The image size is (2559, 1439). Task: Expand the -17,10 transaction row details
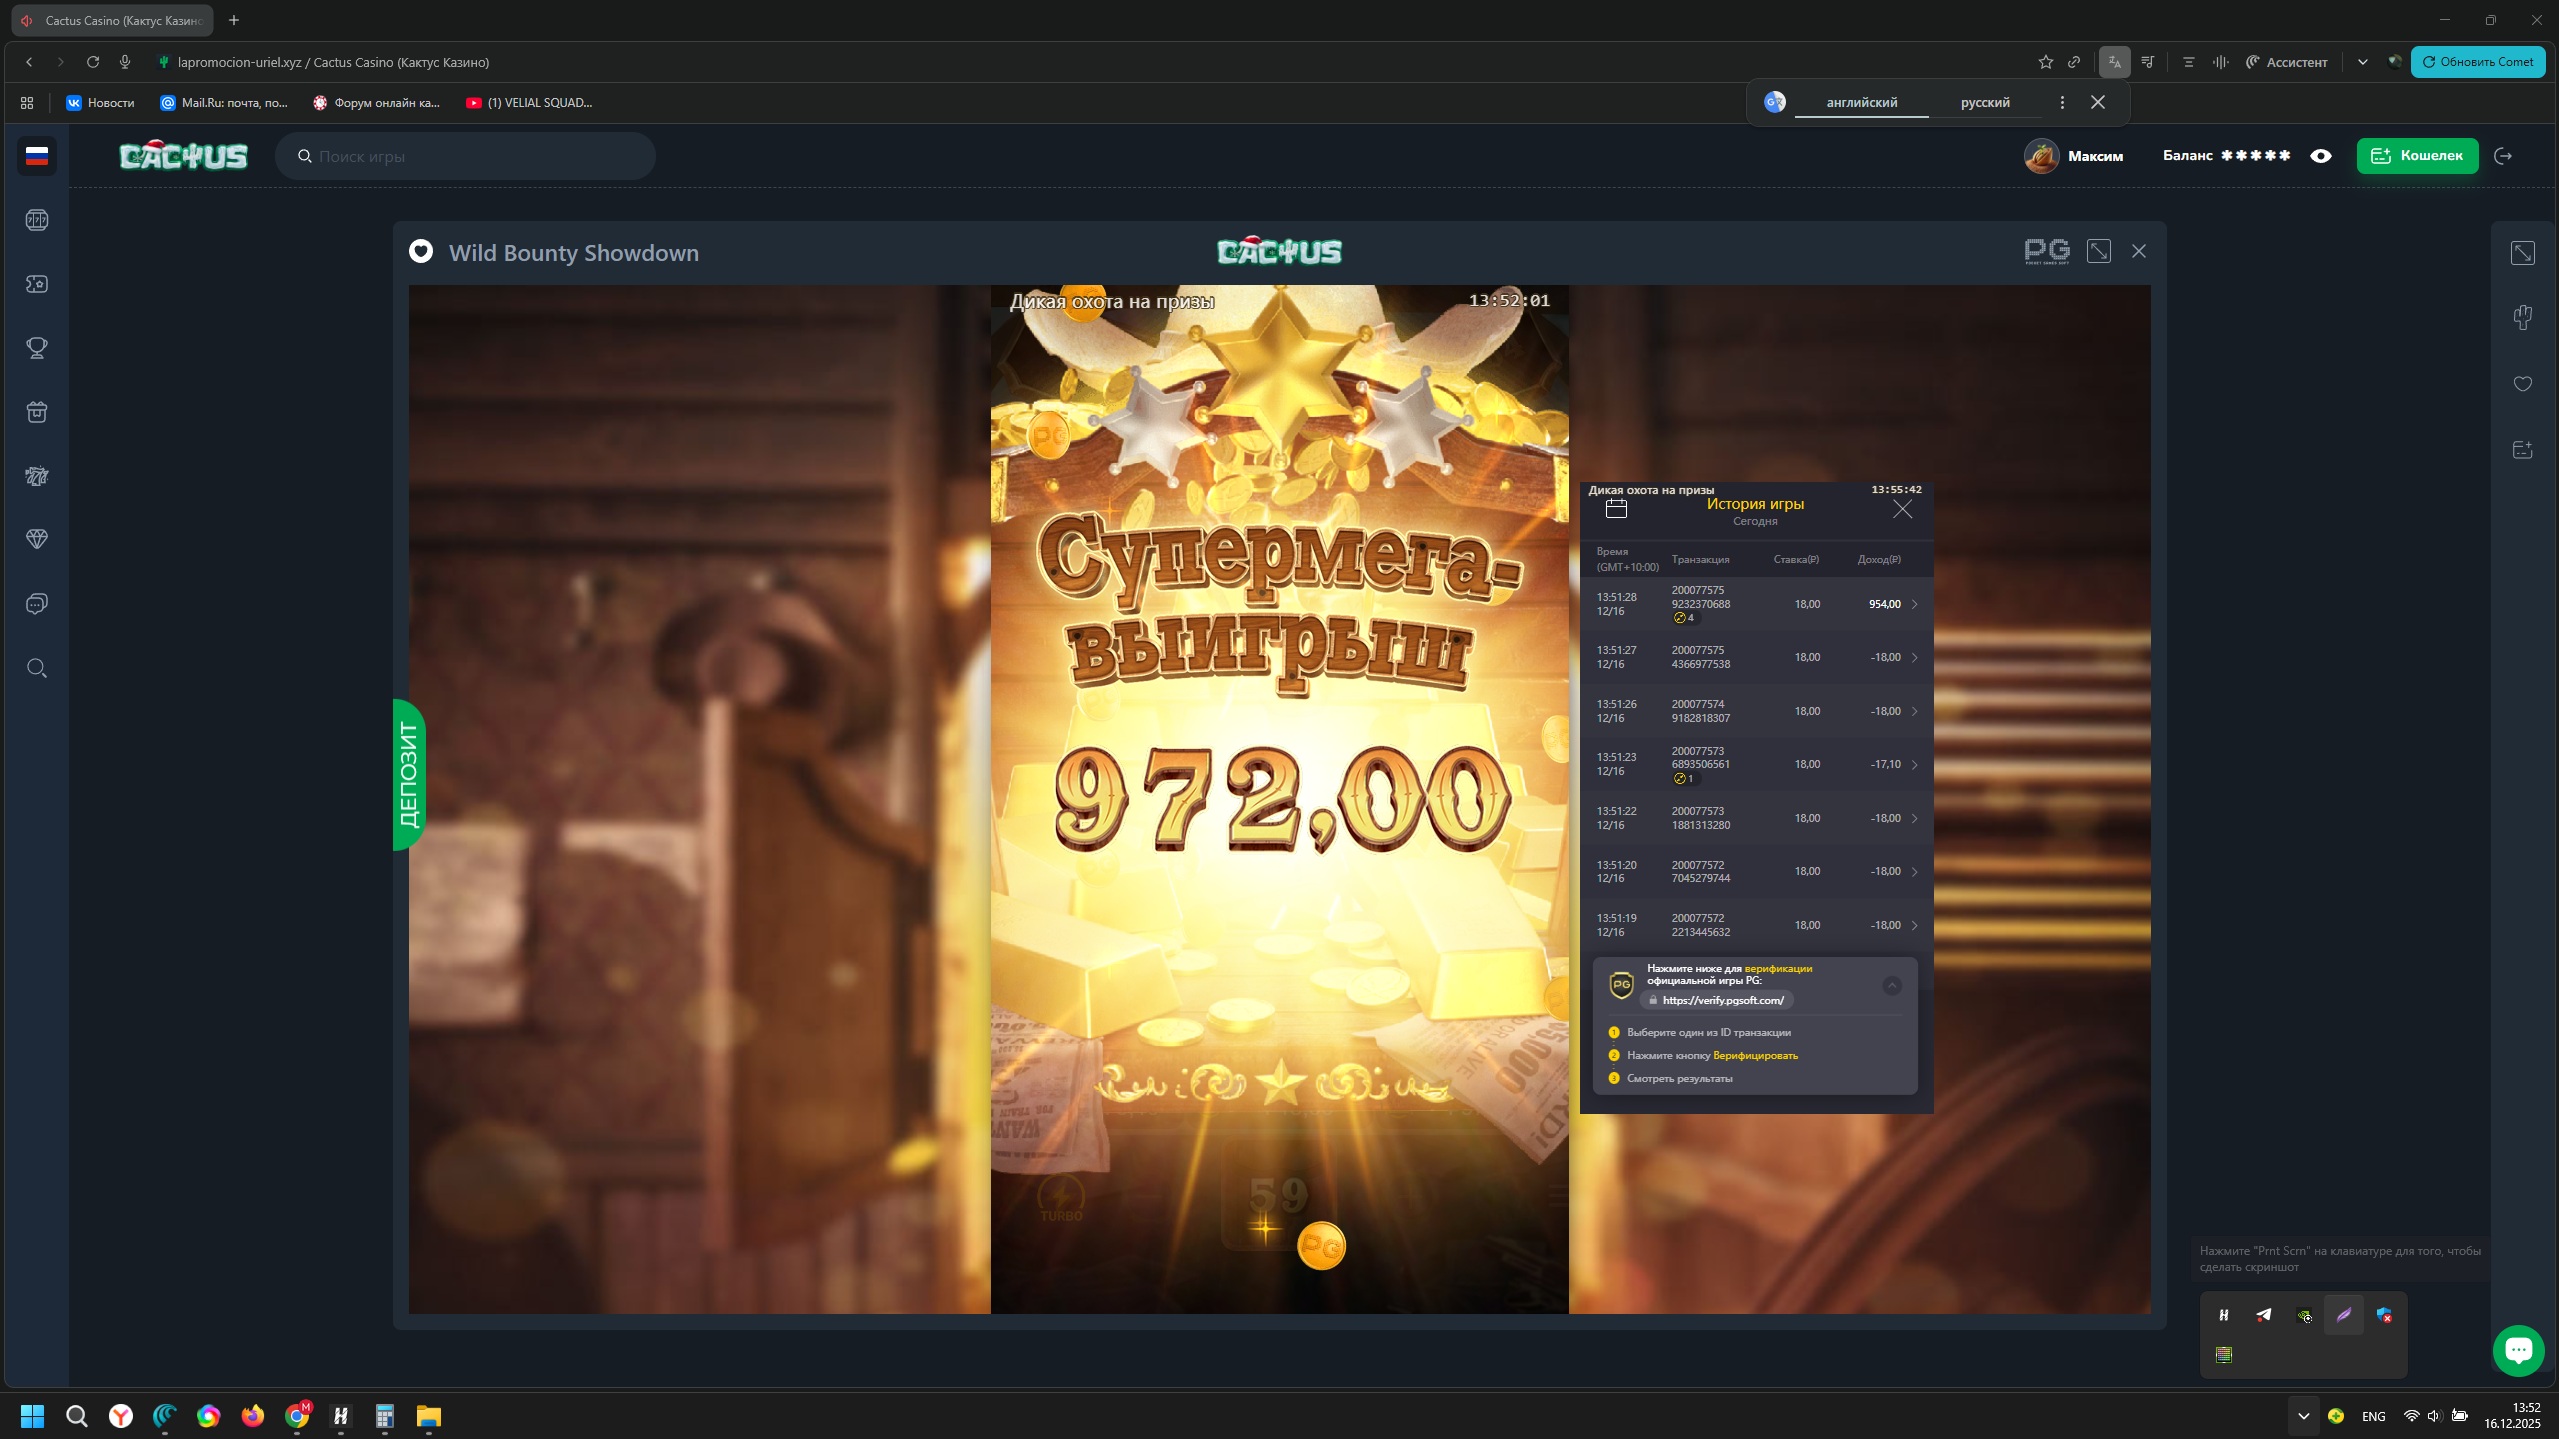(x=1914, y=765)
